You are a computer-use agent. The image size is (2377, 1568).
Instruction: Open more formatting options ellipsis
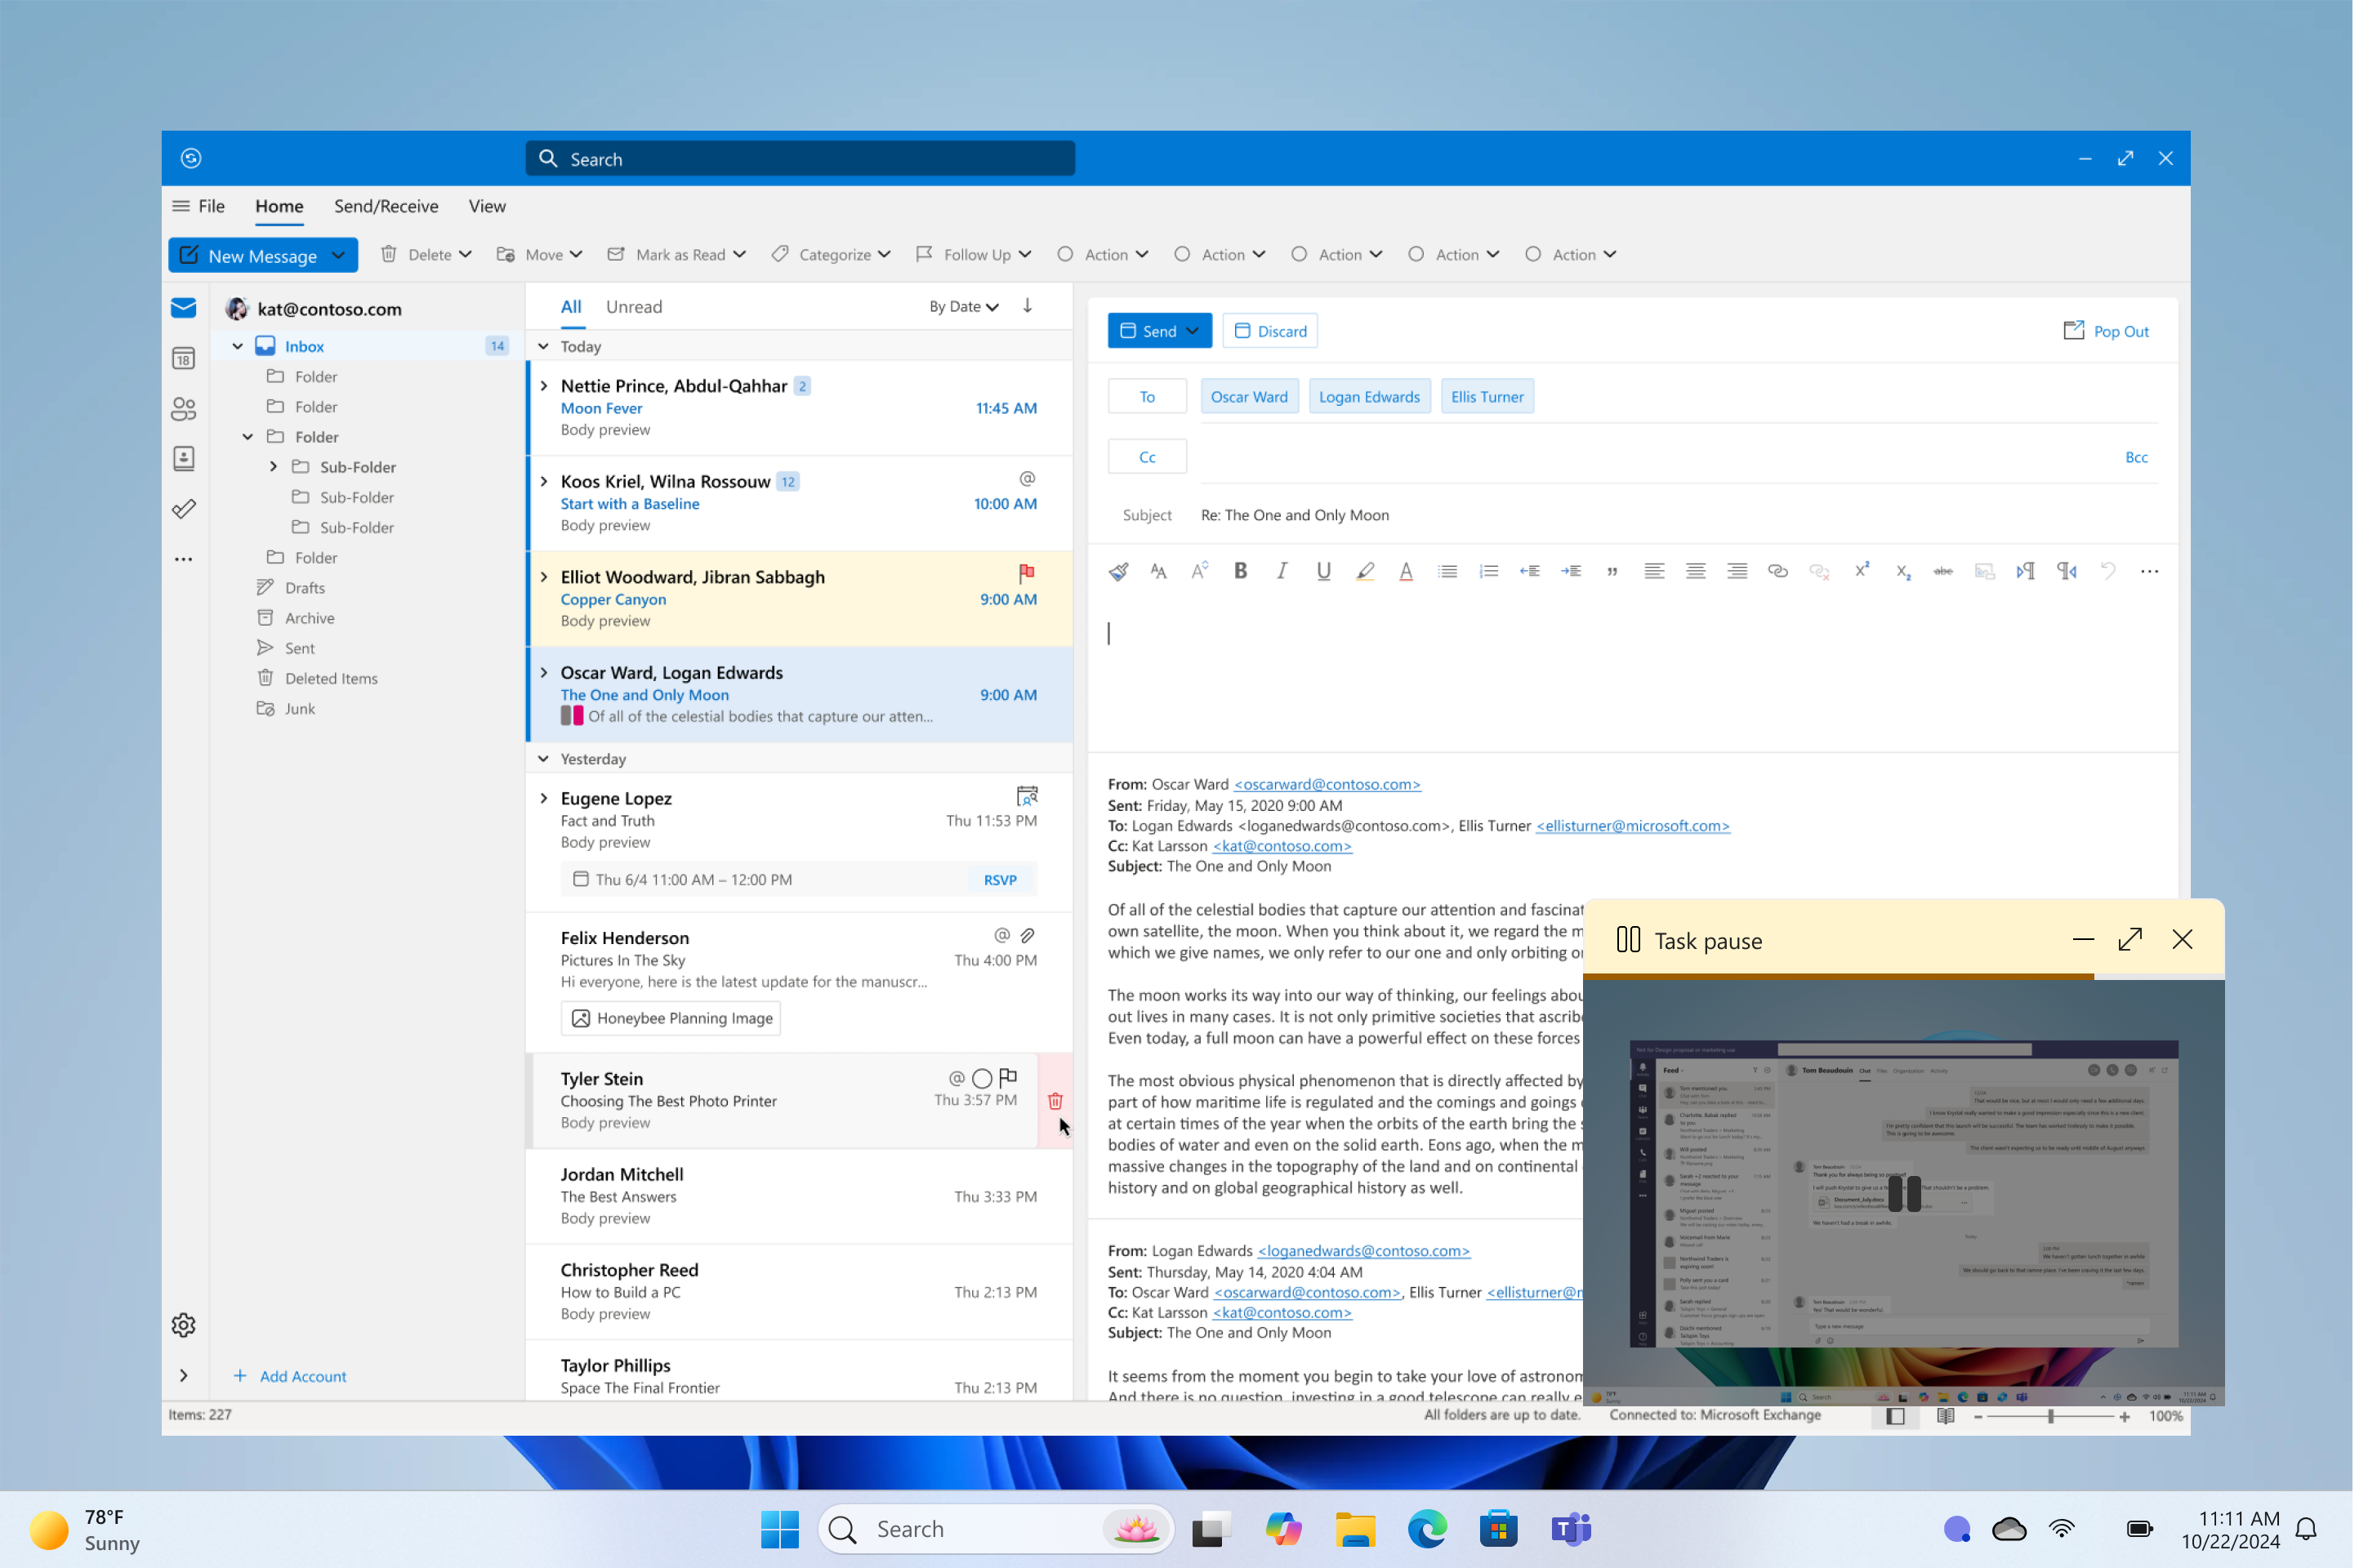coord(2171,577)
